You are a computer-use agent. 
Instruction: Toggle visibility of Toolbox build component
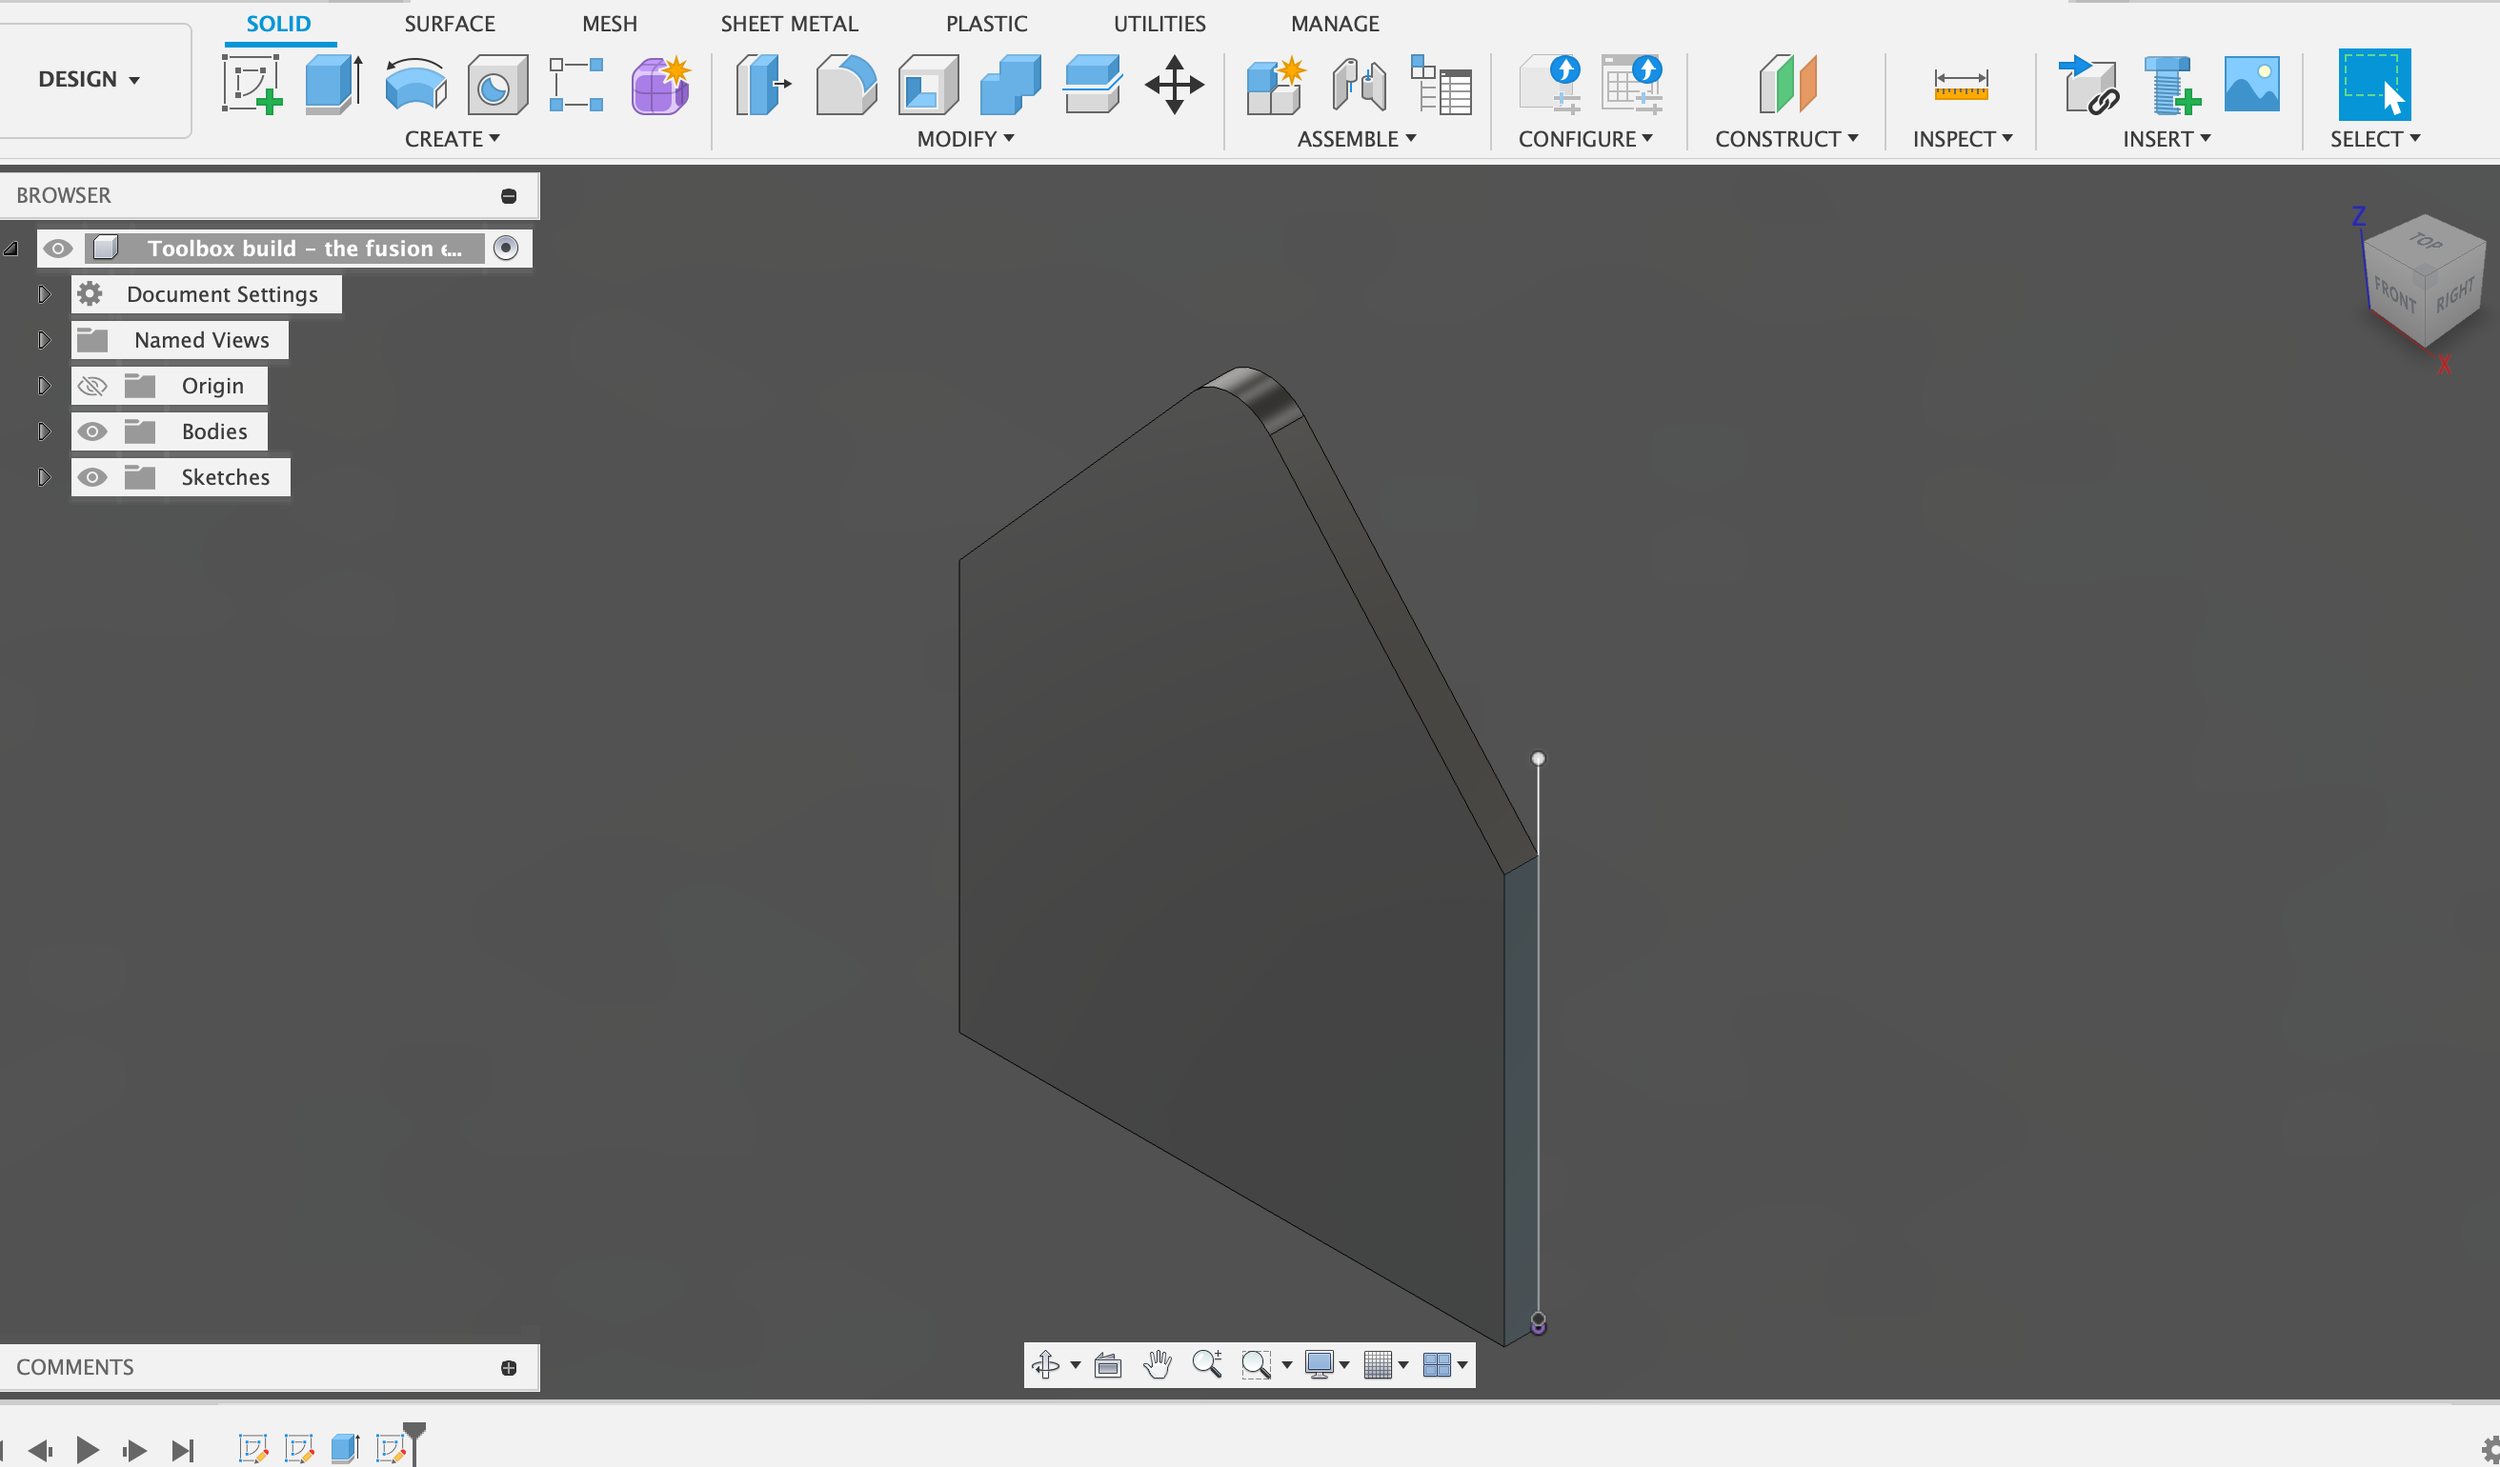click(x=58, y=248)
